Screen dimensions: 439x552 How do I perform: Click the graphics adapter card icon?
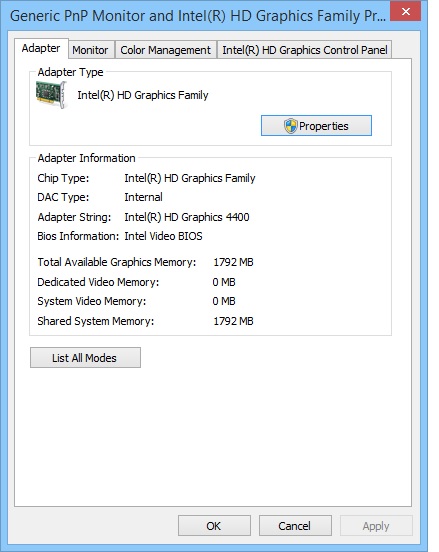[x=51, y=95]
